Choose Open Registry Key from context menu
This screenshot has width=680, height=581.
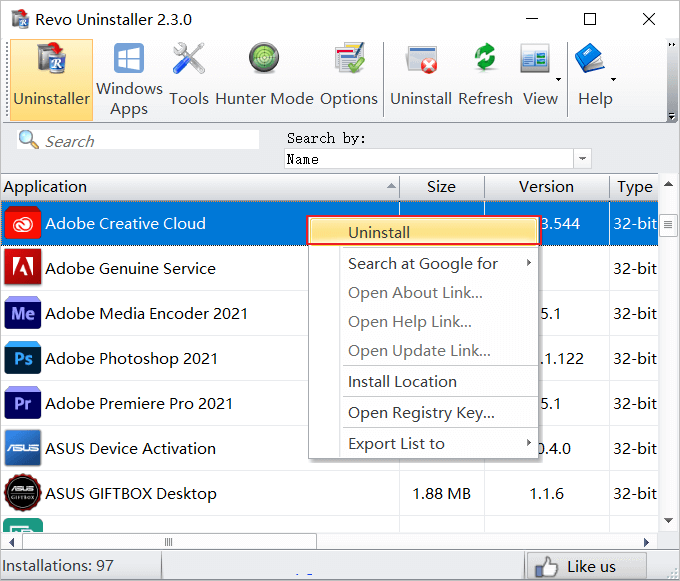click(x=420, y=412)
